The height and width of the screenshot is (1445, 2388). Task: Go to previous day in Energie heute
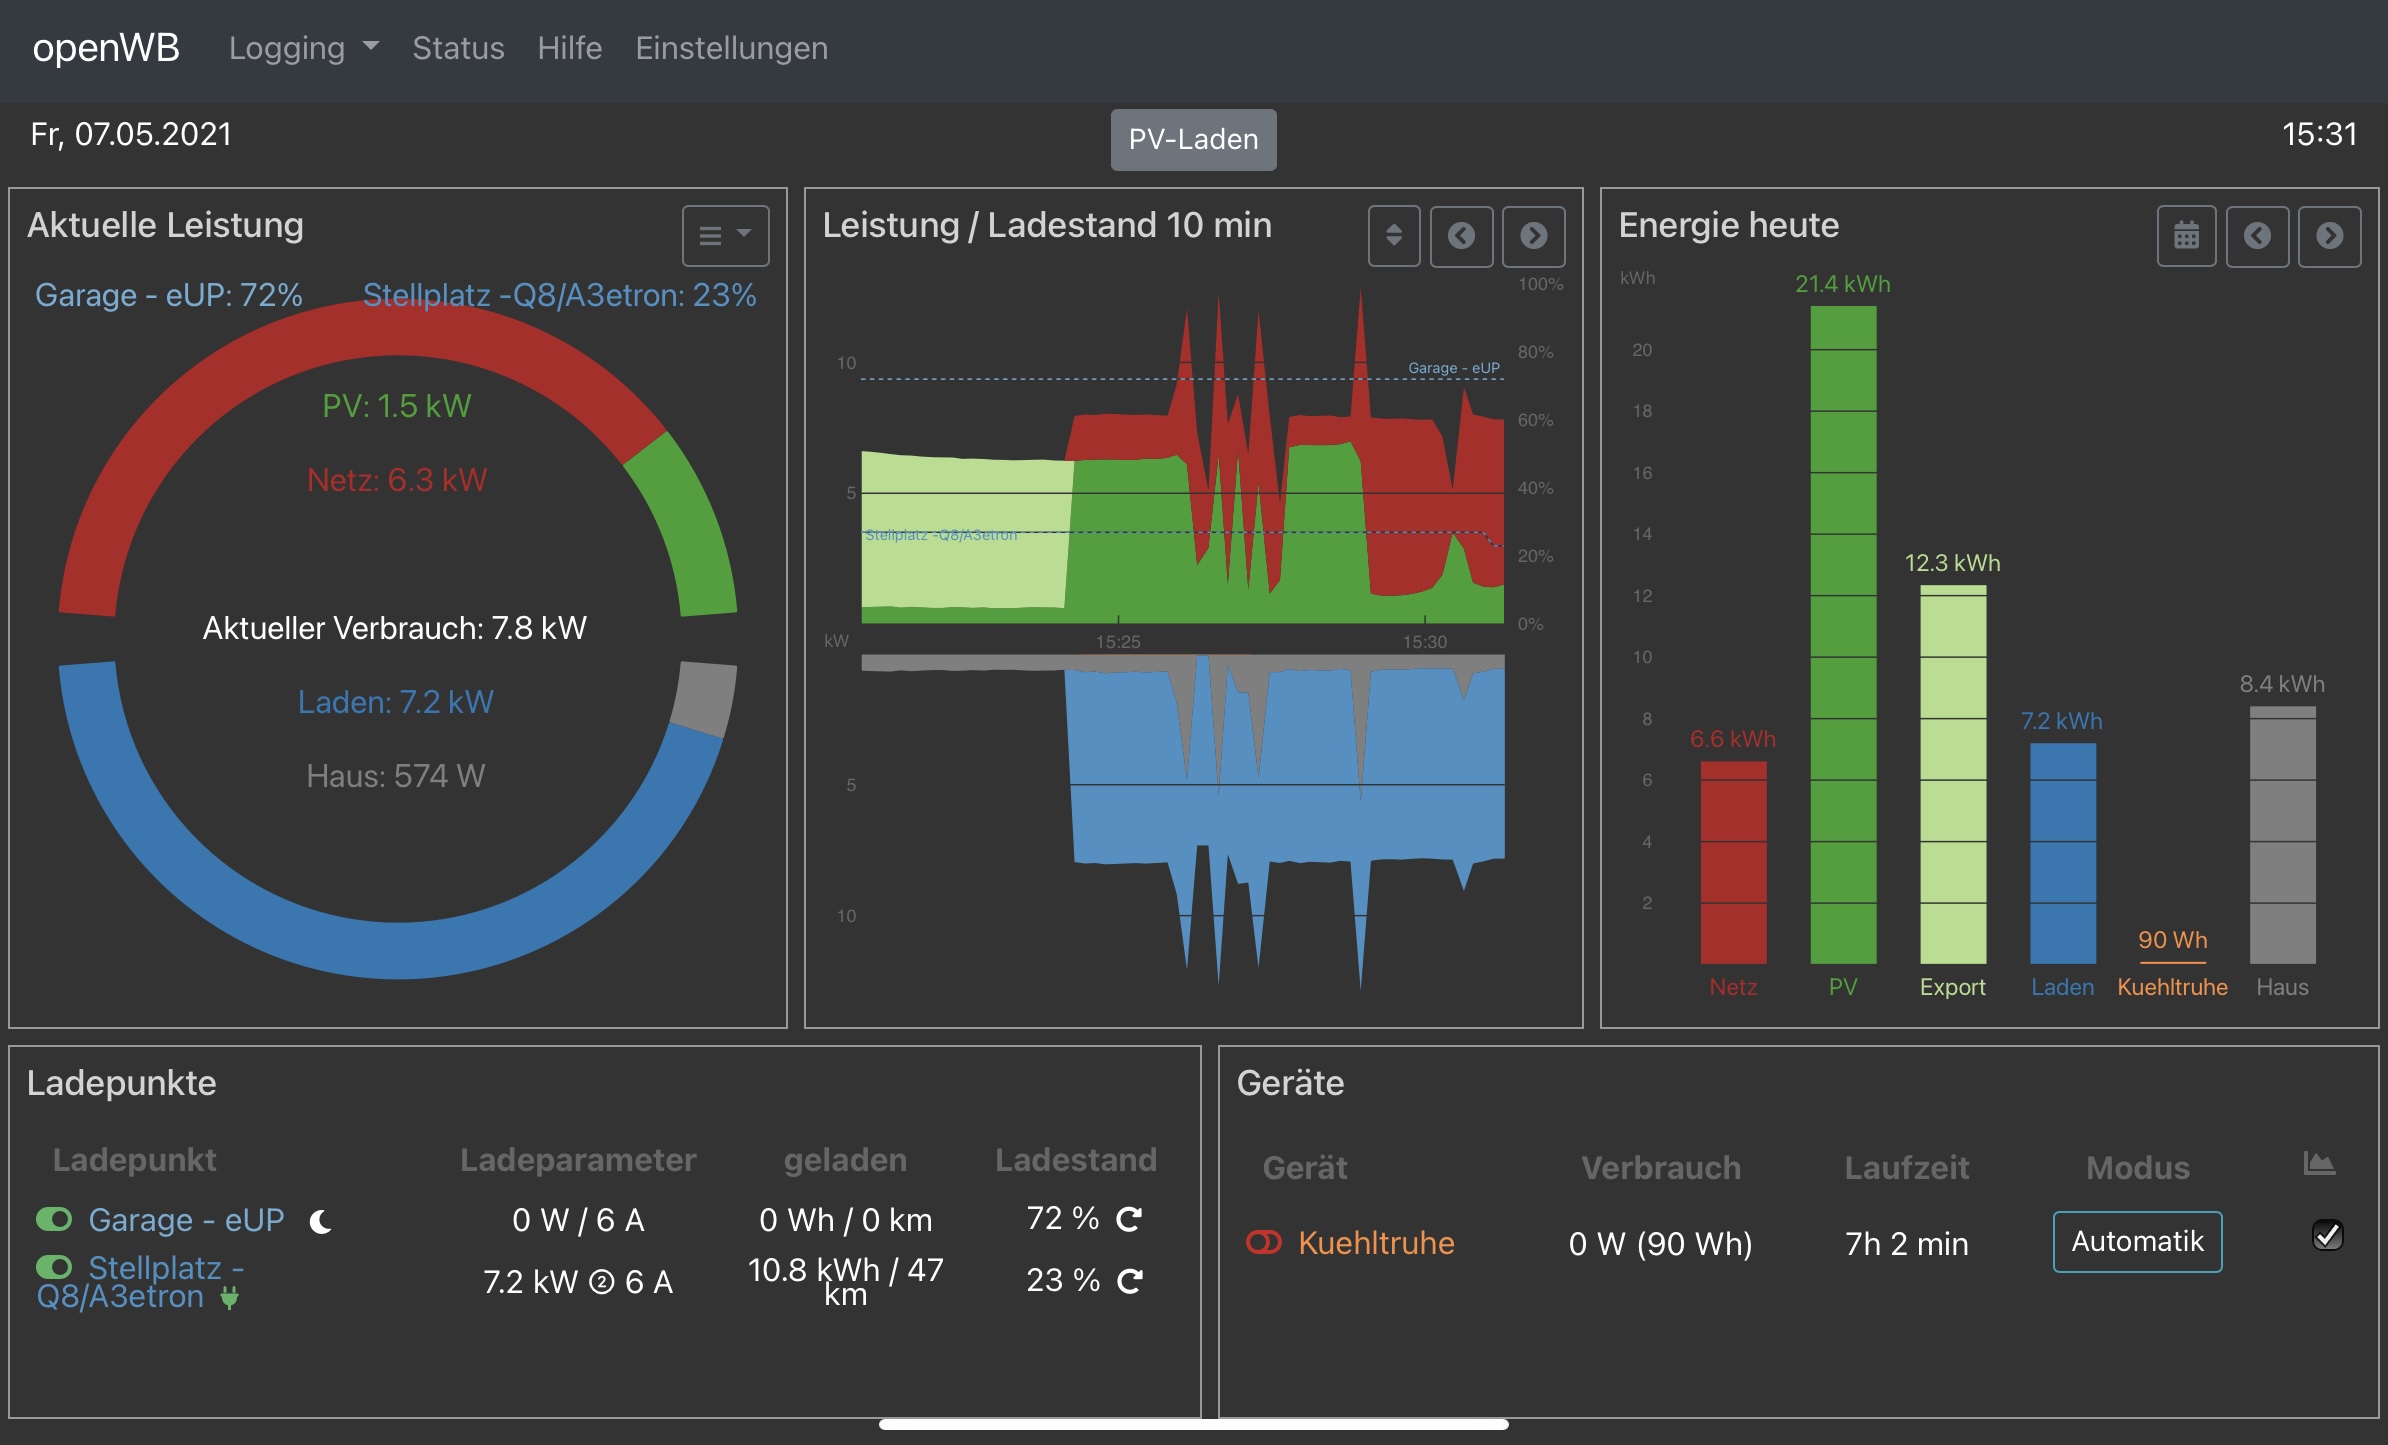click(x=2257, y=236)
